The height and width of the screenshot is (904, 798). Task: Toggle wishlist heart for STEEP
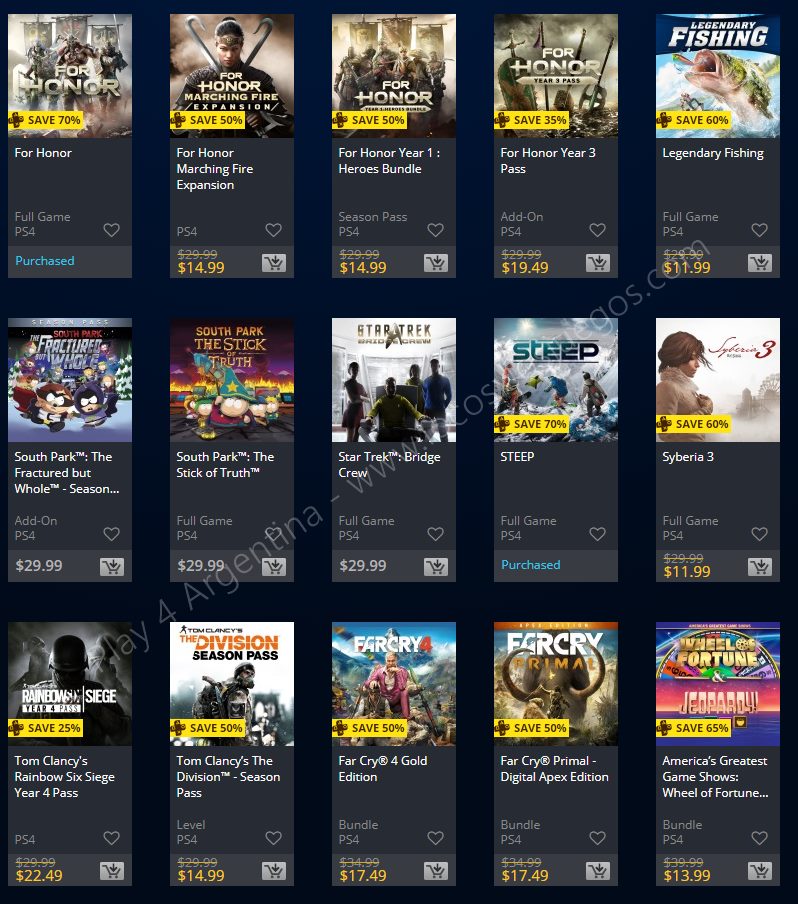point(597,534)
